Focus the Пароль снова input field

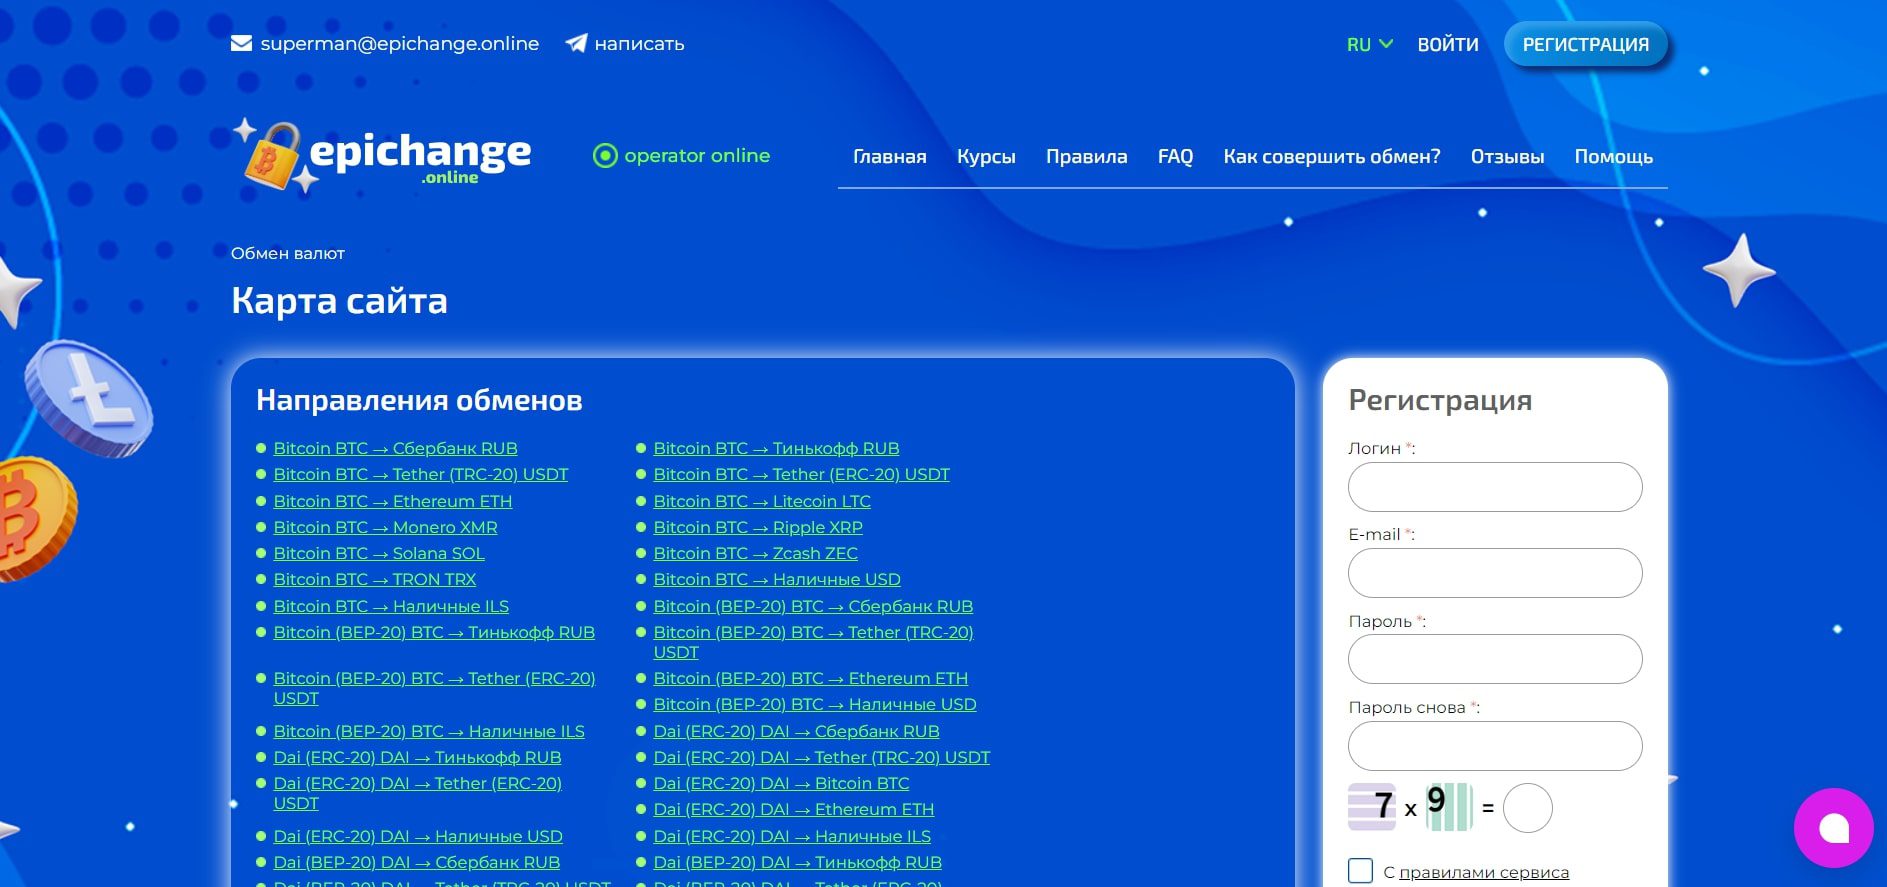pos(1494,746)
